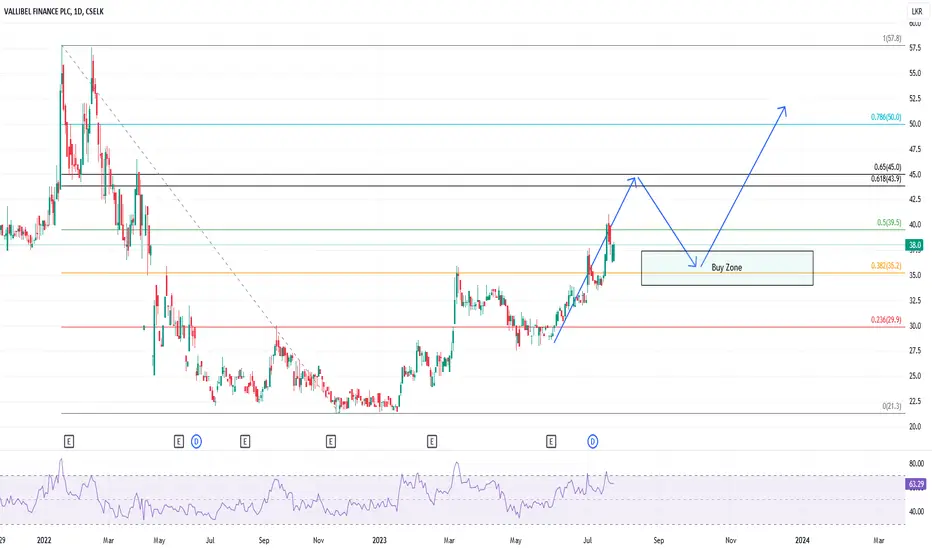The width and height of the screenshot is (932, 550).
Task: Select the February 2022 earnings E marker
Action: tap(69, 441)
